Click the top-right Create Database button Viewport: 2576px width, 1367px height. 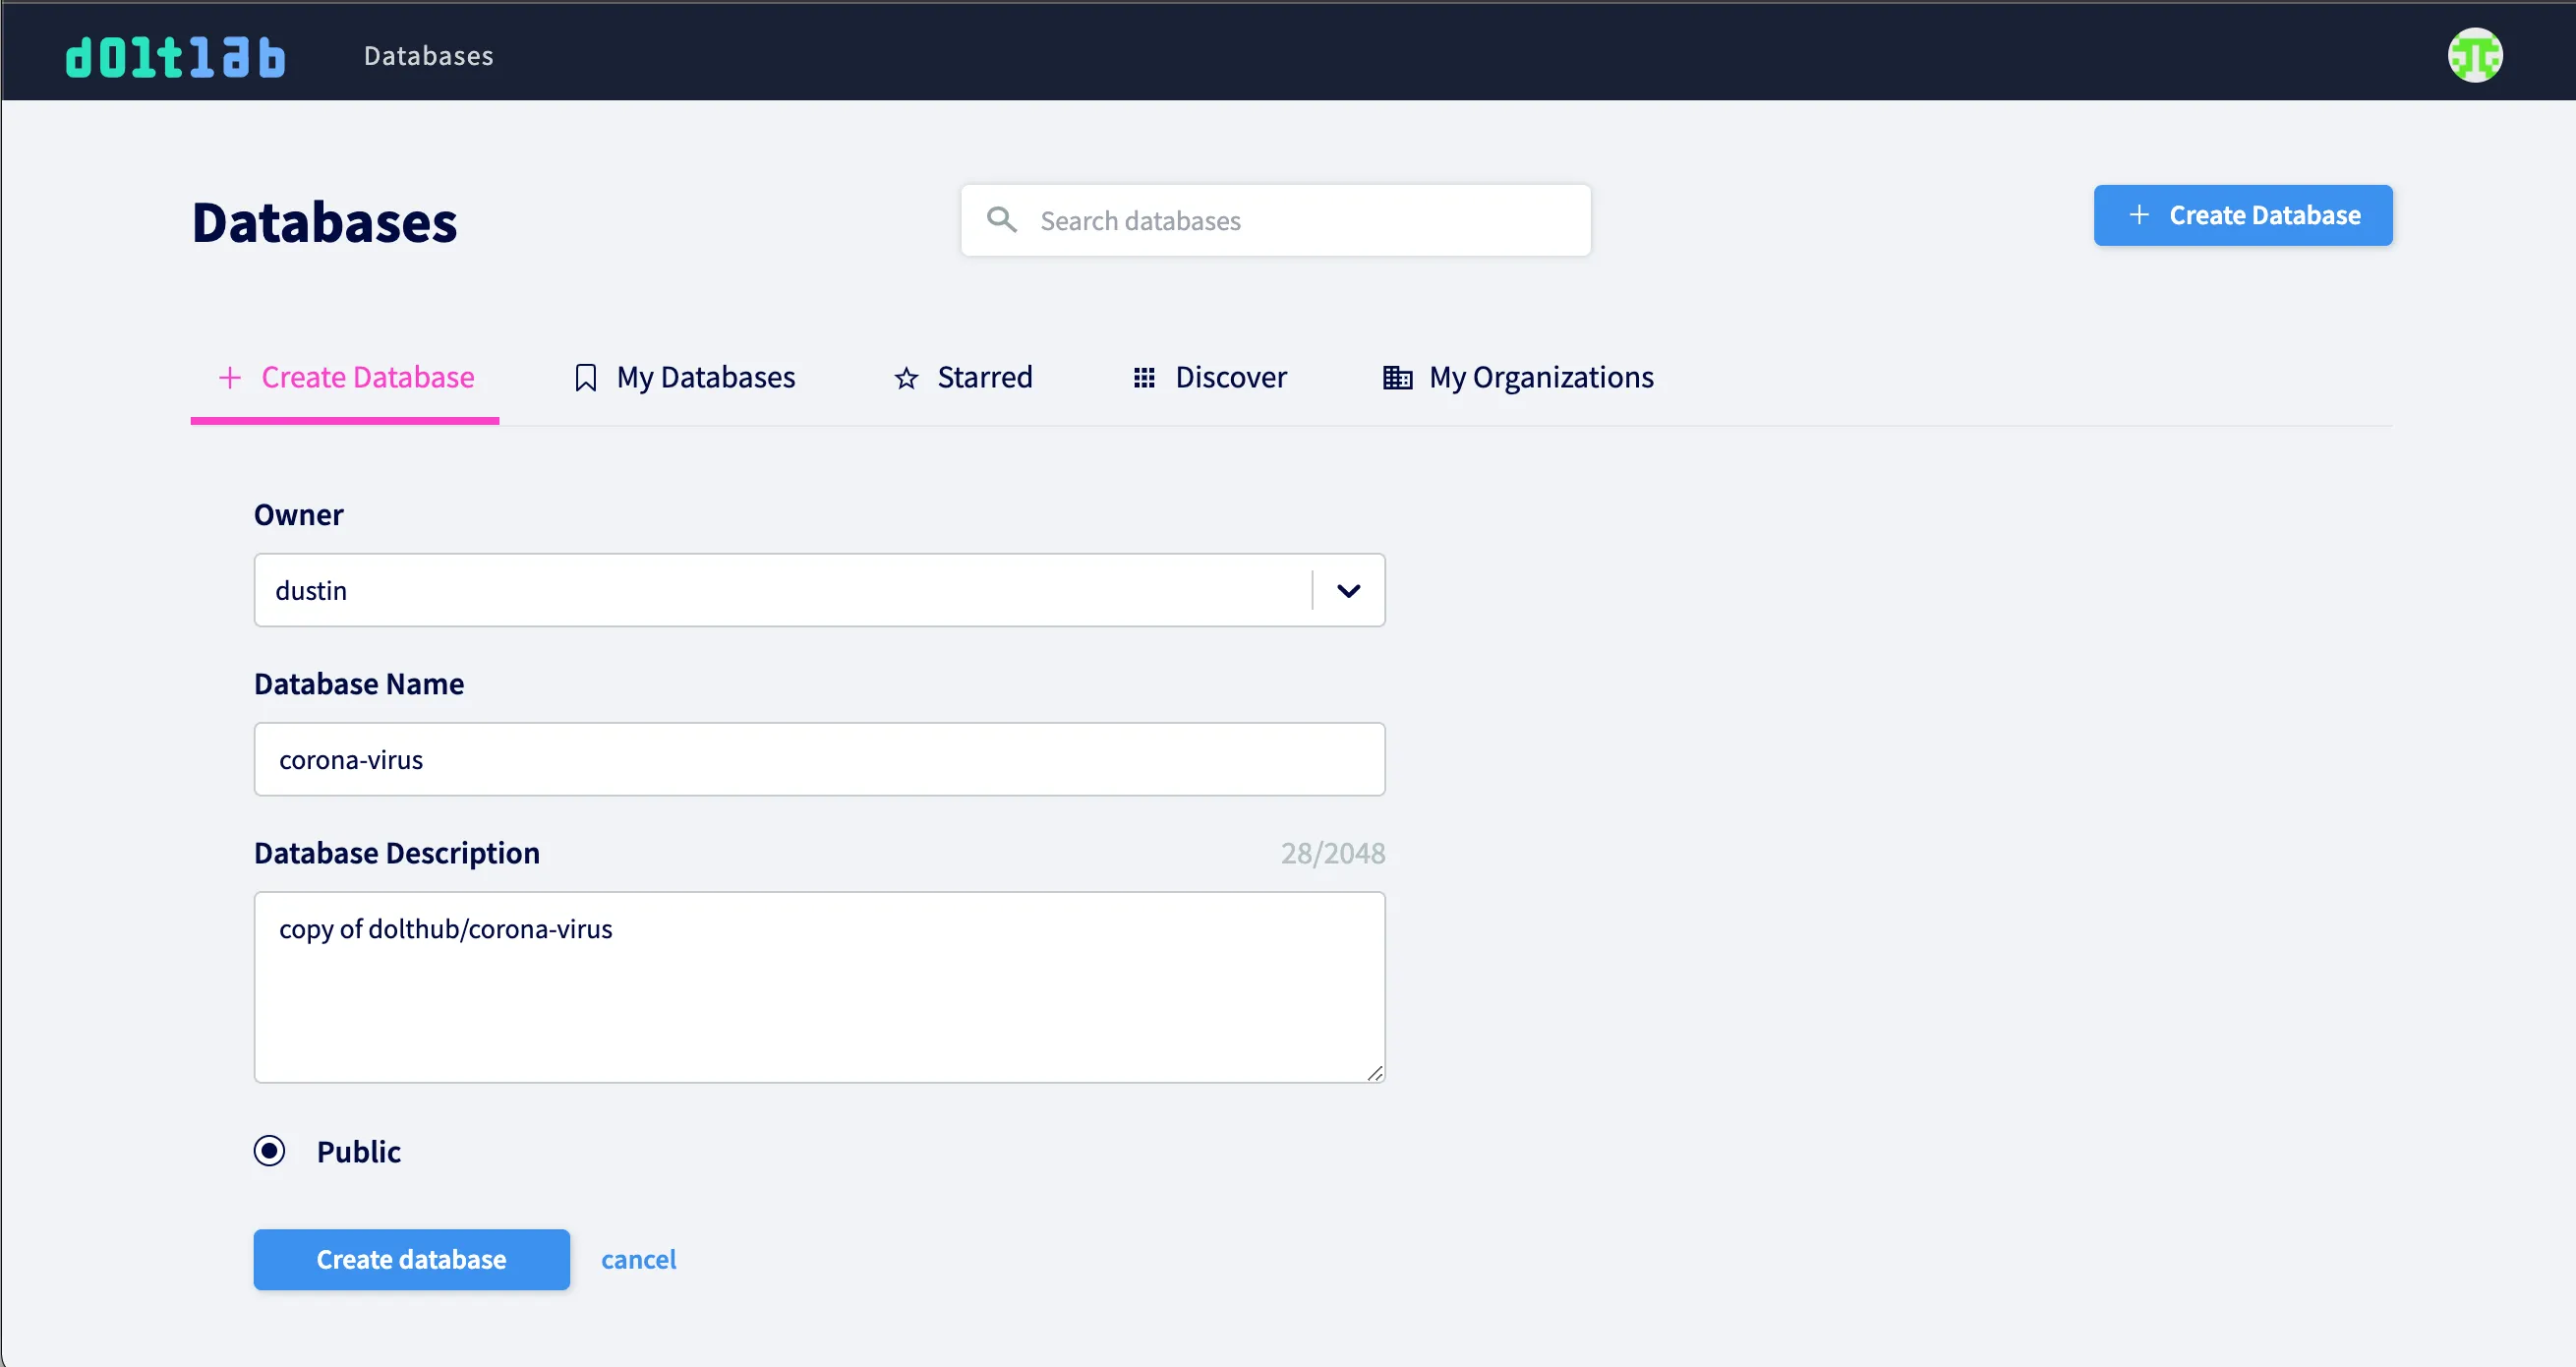click(2243, 215)
